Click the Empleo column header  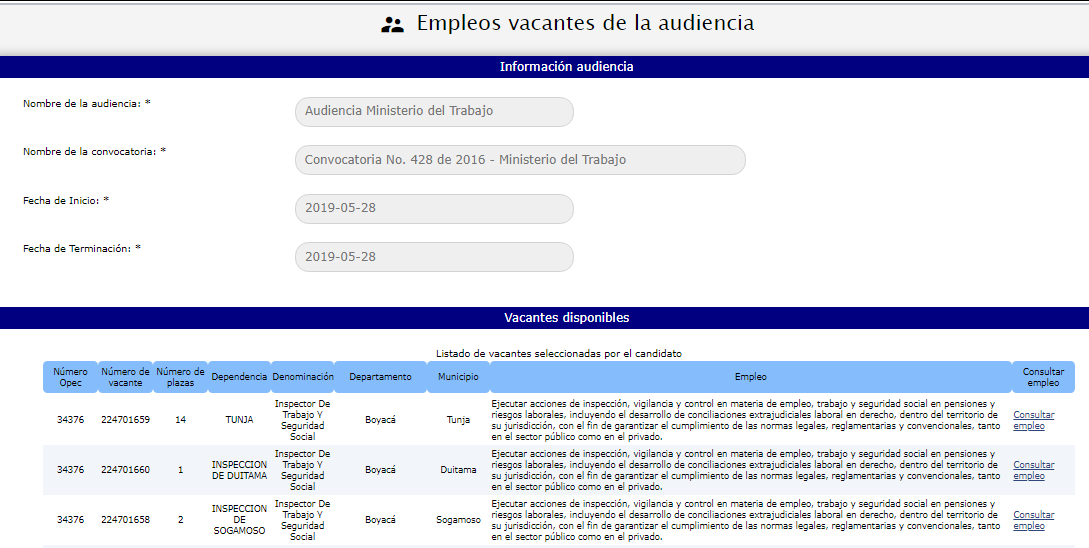click(750, 377)
